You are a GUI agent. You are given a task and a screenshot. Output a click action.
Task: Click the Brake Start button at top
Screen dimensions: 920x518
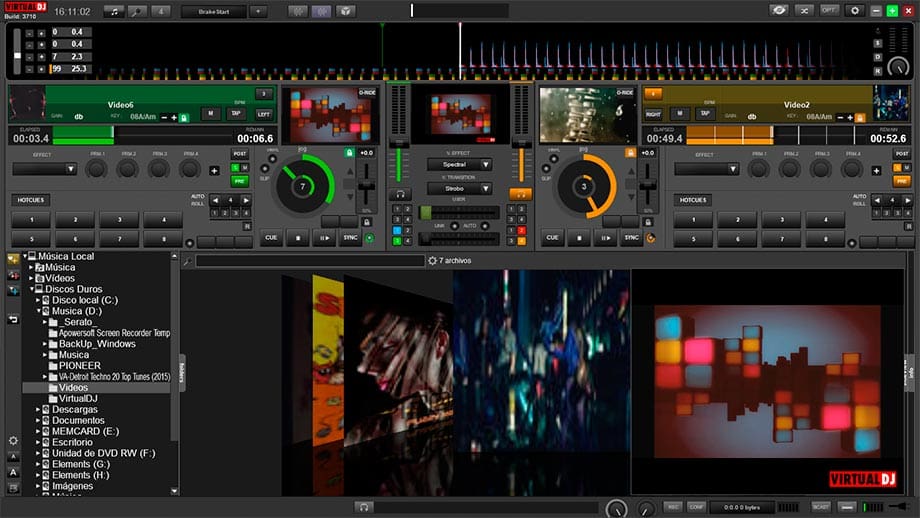point(214,11)
